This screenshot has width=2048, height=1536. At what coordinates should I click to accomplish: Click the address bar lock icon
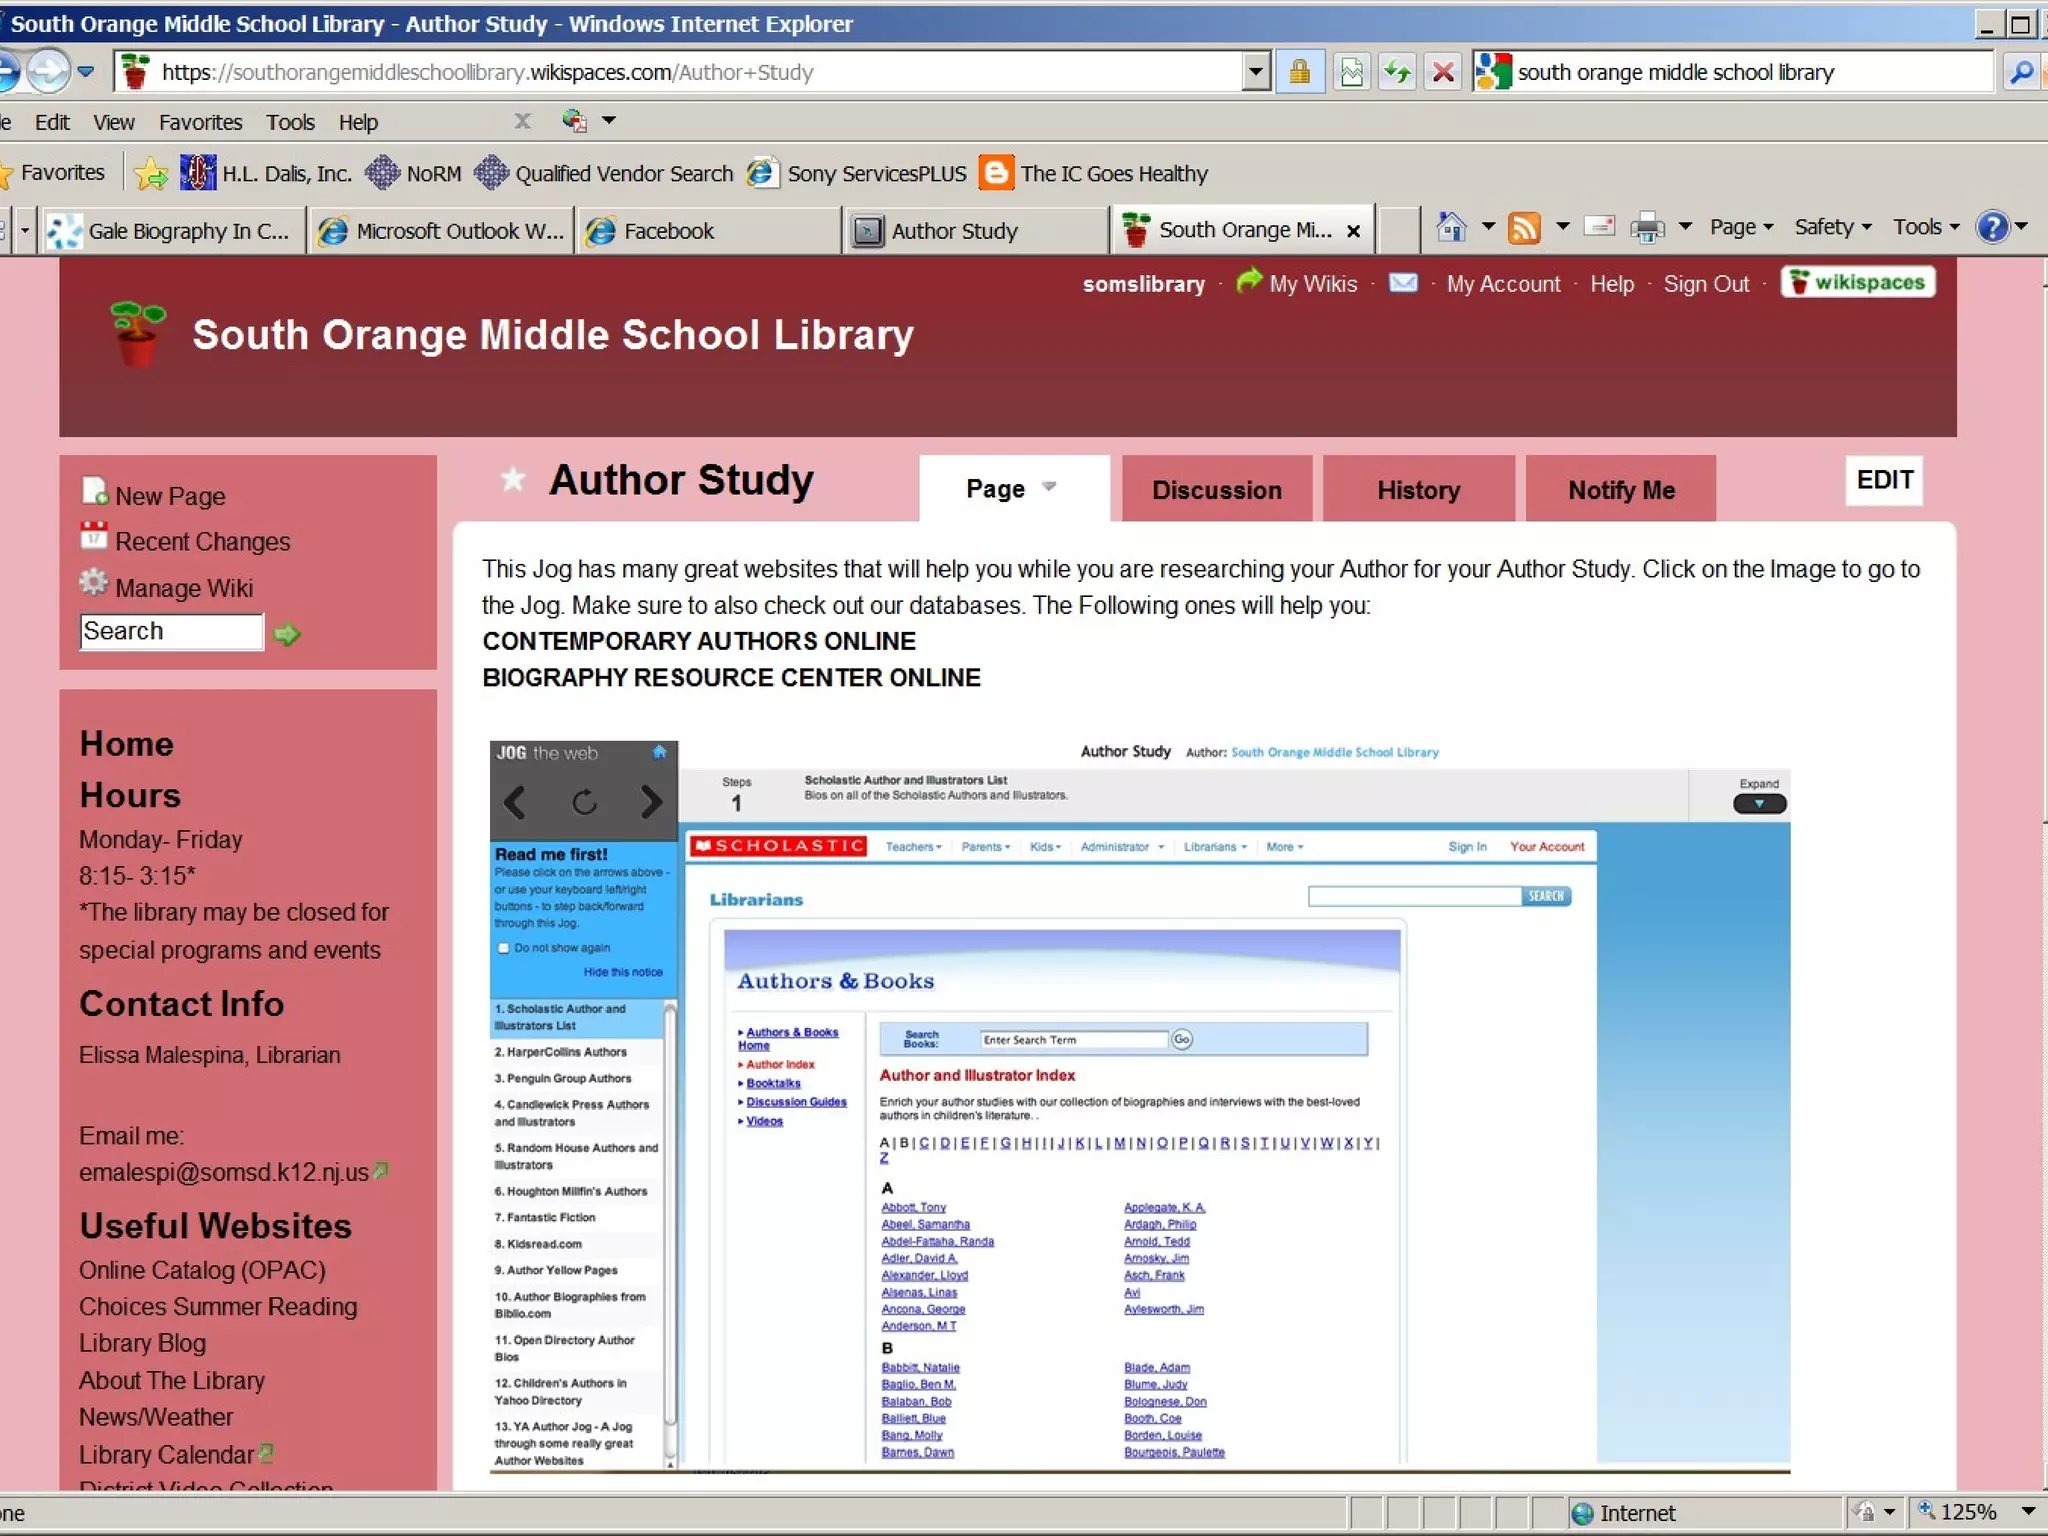tap(1299, 72)
